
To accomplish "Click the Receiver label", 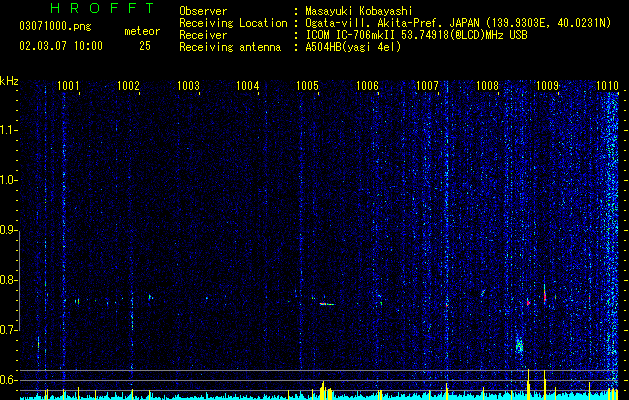I will [x=203, y=35].
